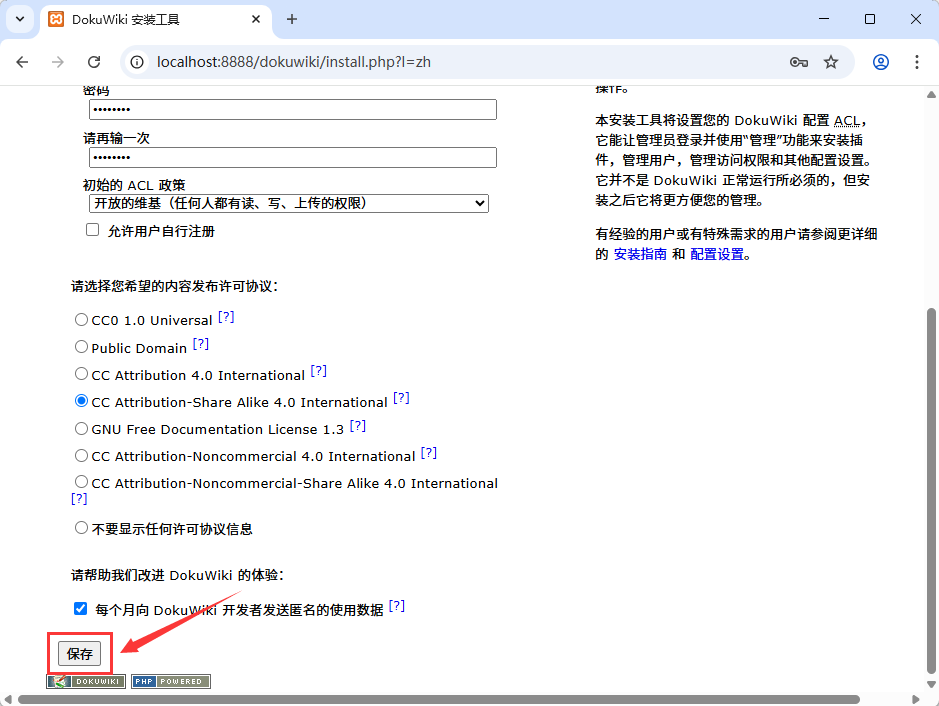The width and height of the screenshot is (939, 706).
Task: Open a new browser tab
Action: coord(292,19)
